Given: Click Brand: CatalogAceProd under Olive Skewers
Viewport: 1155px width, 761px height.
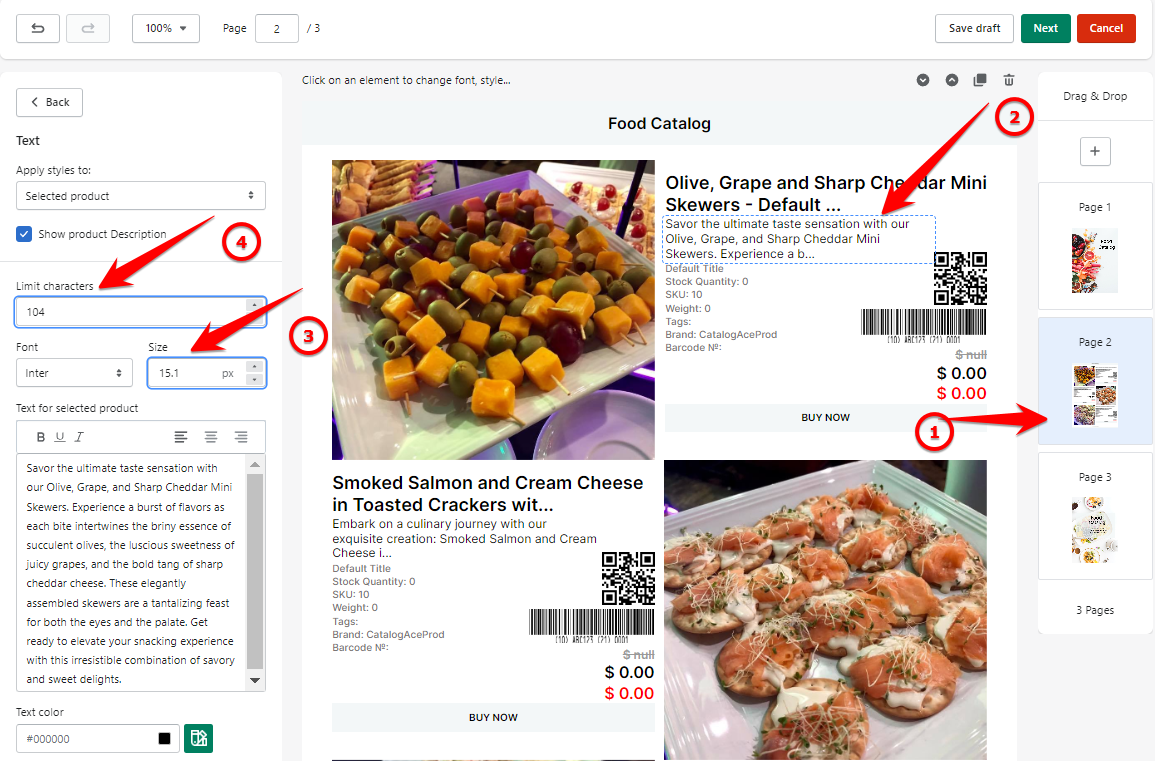Looking at the screenshot, I should click(x=721, y=334).
